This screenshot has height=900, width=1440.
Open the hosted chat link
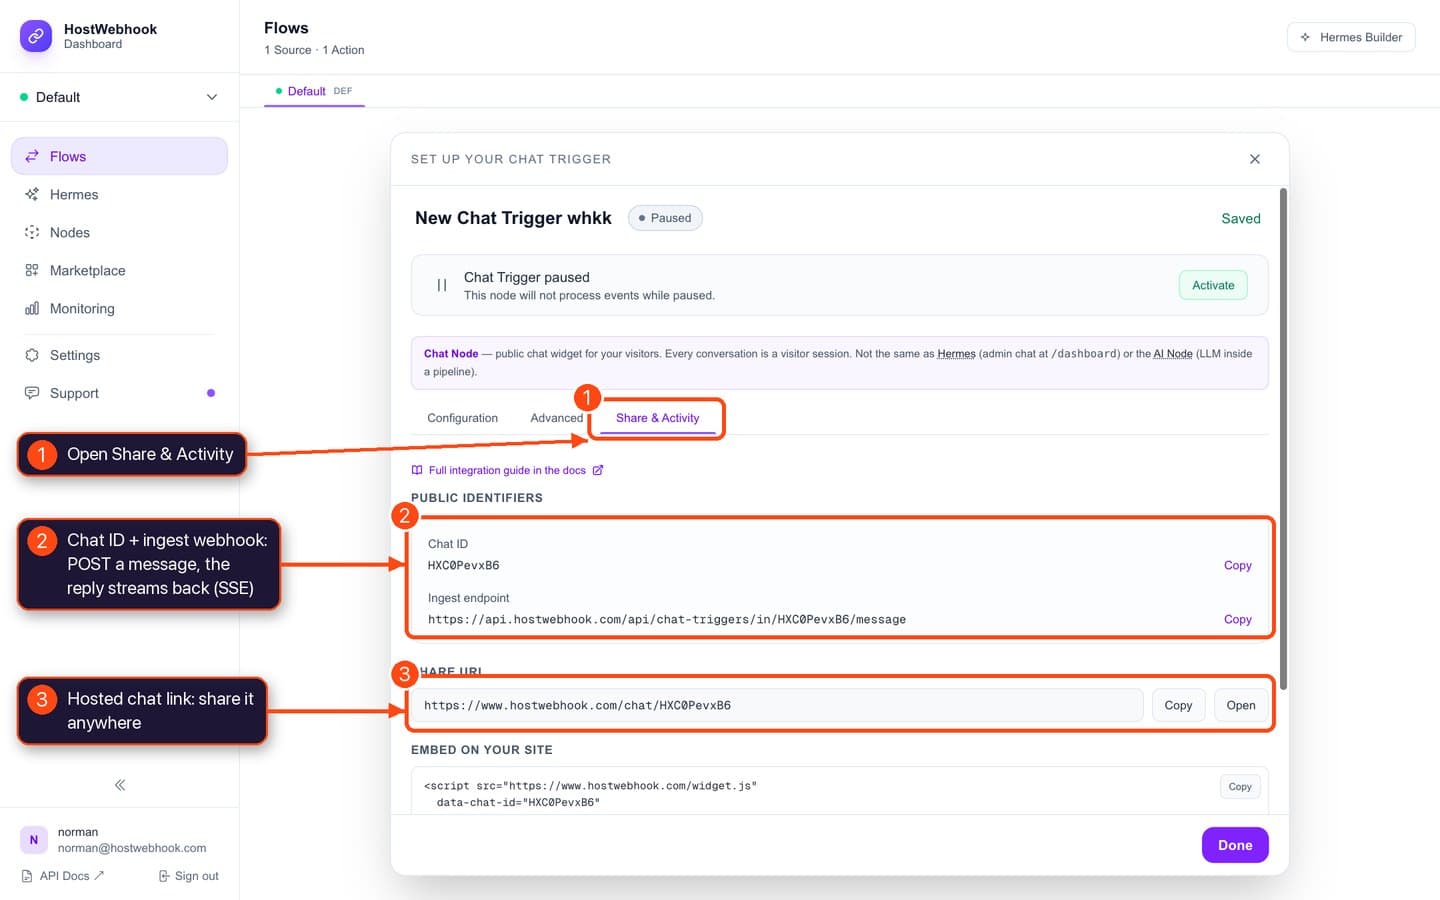click(1241, 705)
